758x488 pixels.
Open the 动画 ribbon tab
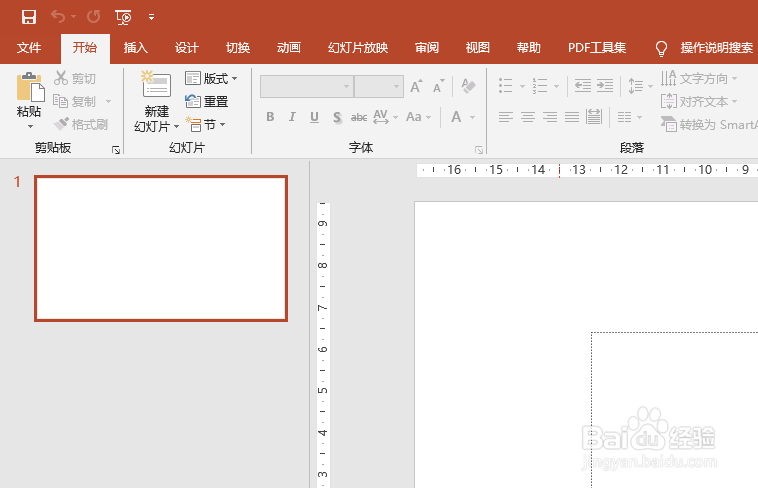tap(289, 48)
